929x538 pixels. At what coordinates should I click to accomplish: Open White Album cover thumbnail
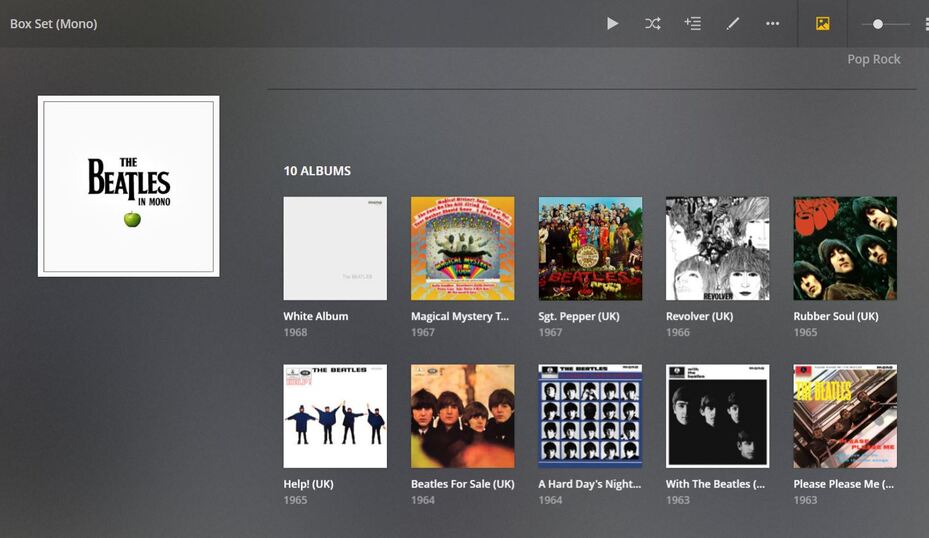coord(335,248)
